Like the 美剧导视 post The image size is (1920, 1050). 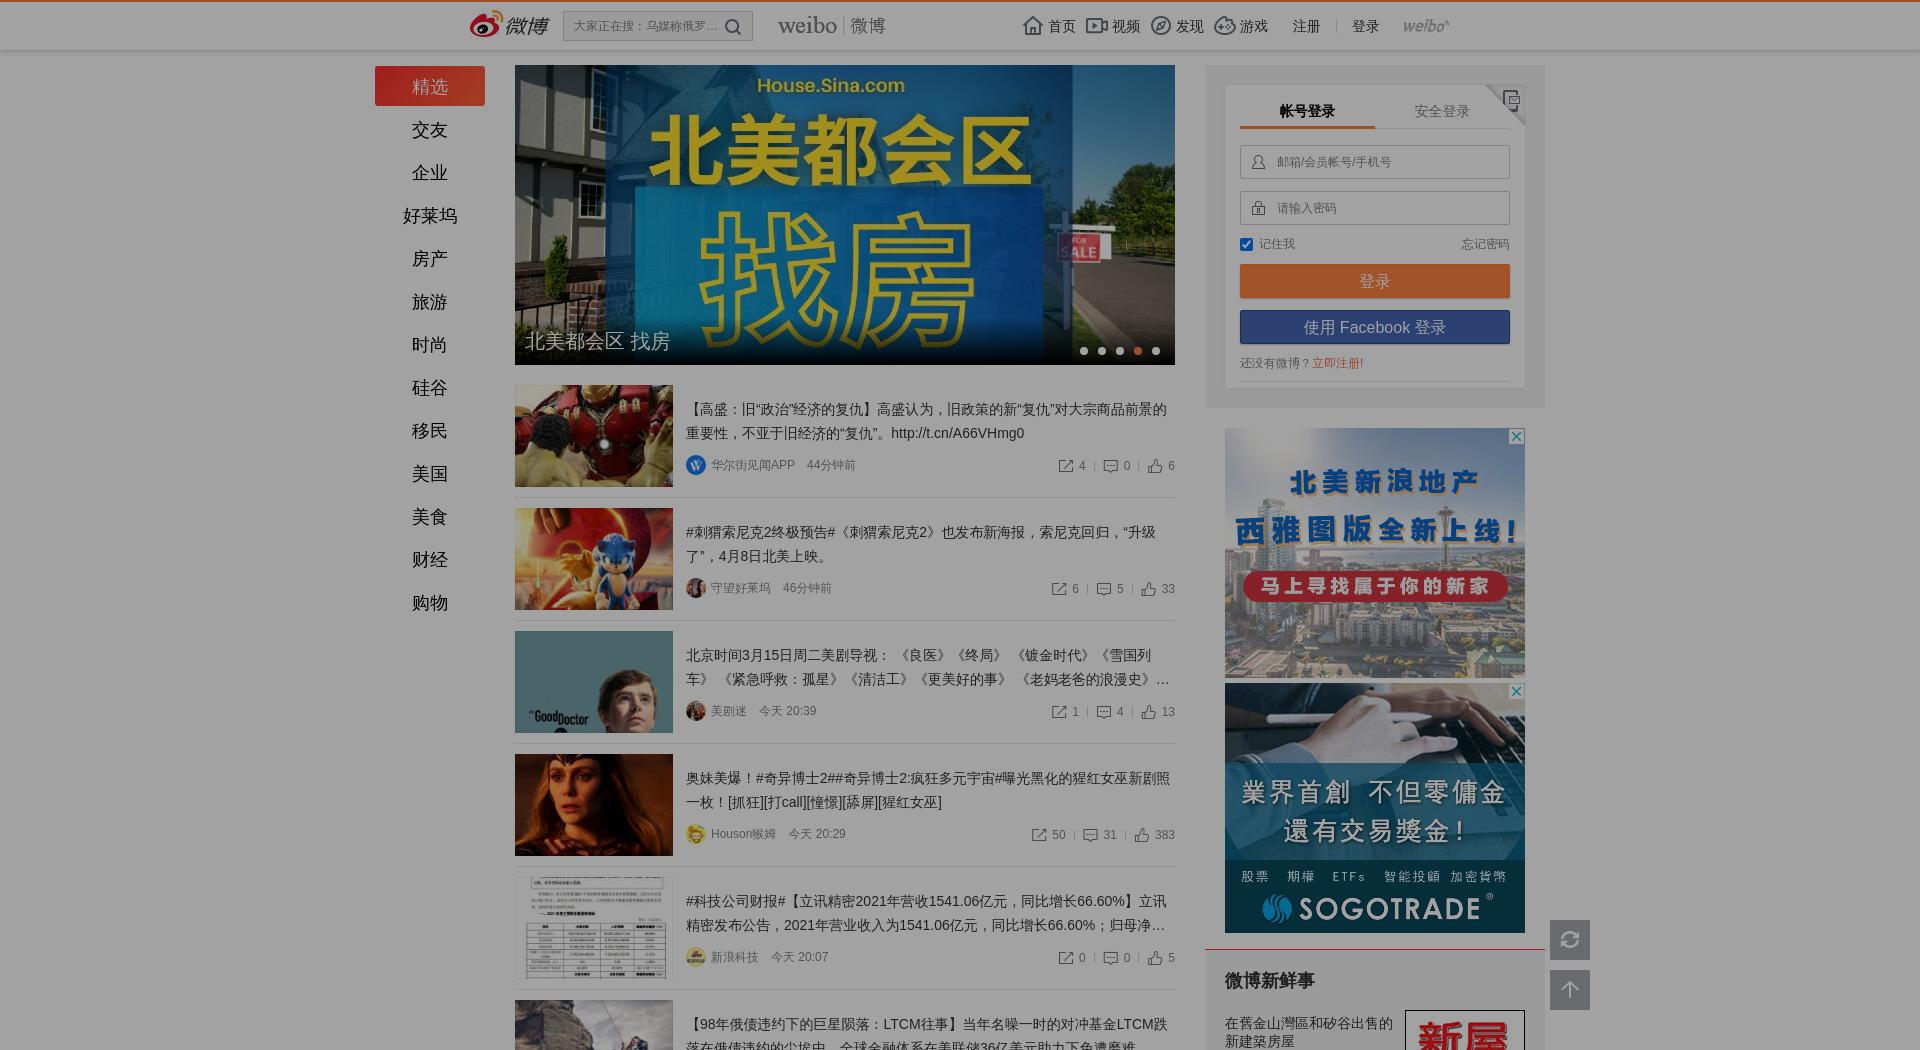(1149, 712)
